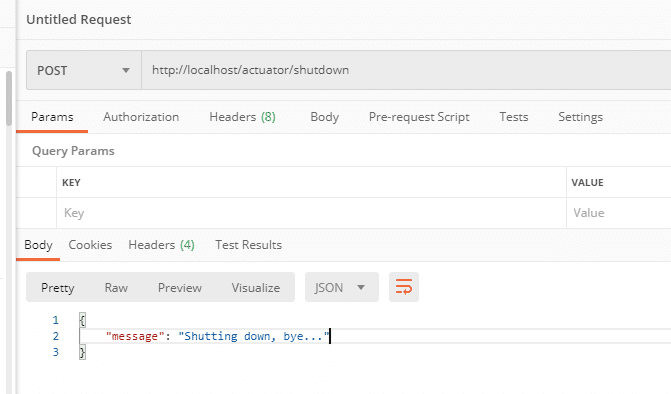Open the Pre-request Script tab

419,117
